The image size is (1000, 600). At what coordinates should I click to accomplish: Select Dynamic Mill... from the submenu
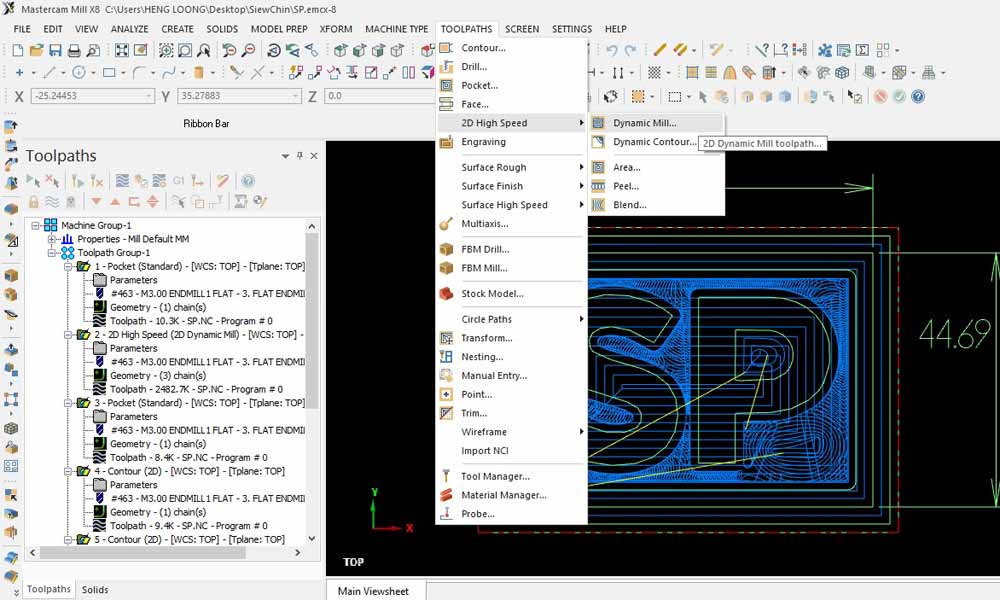pyautogui.click(x=656, y=123)
